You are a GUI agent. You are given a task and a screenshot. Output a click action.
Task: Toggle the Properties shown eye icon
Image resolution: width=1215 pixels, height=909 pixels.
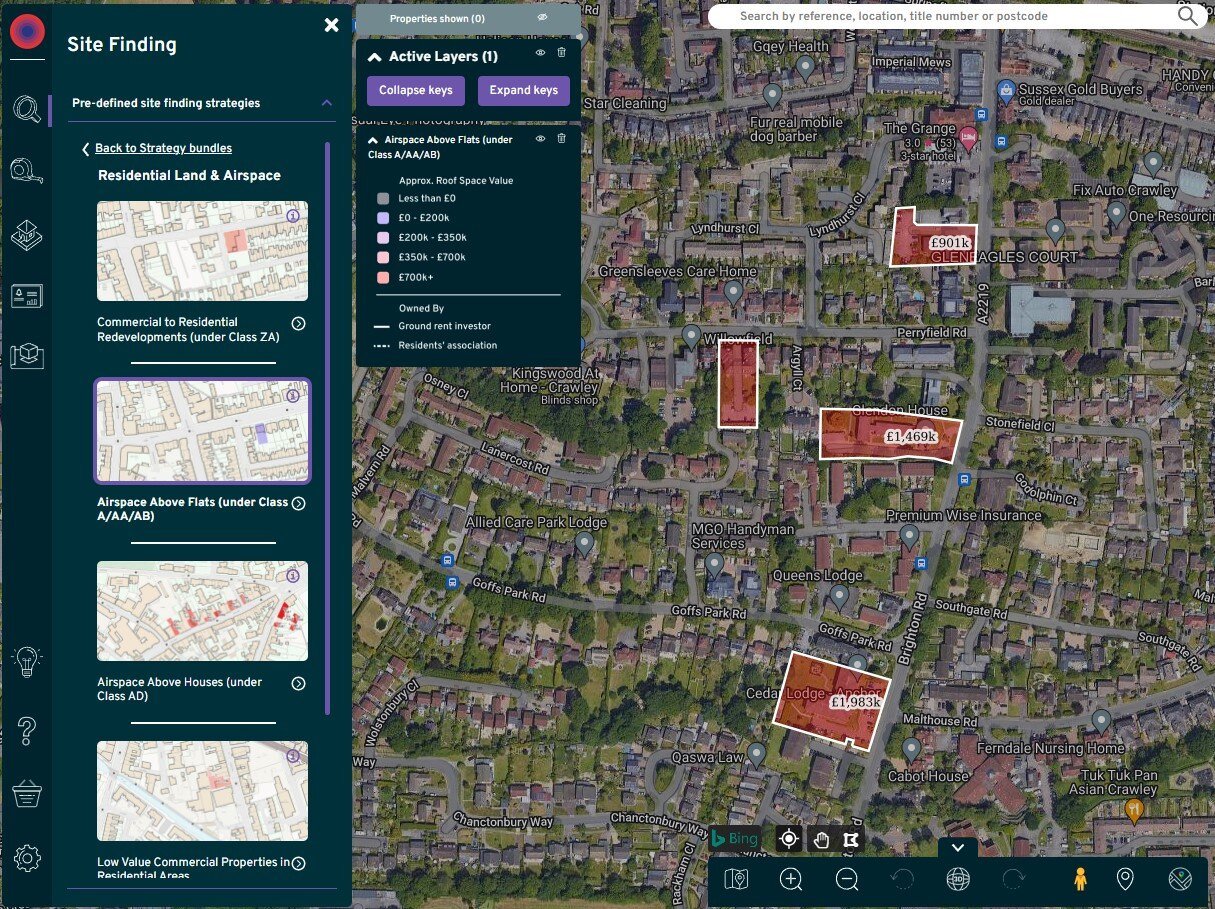click(542, 17)
